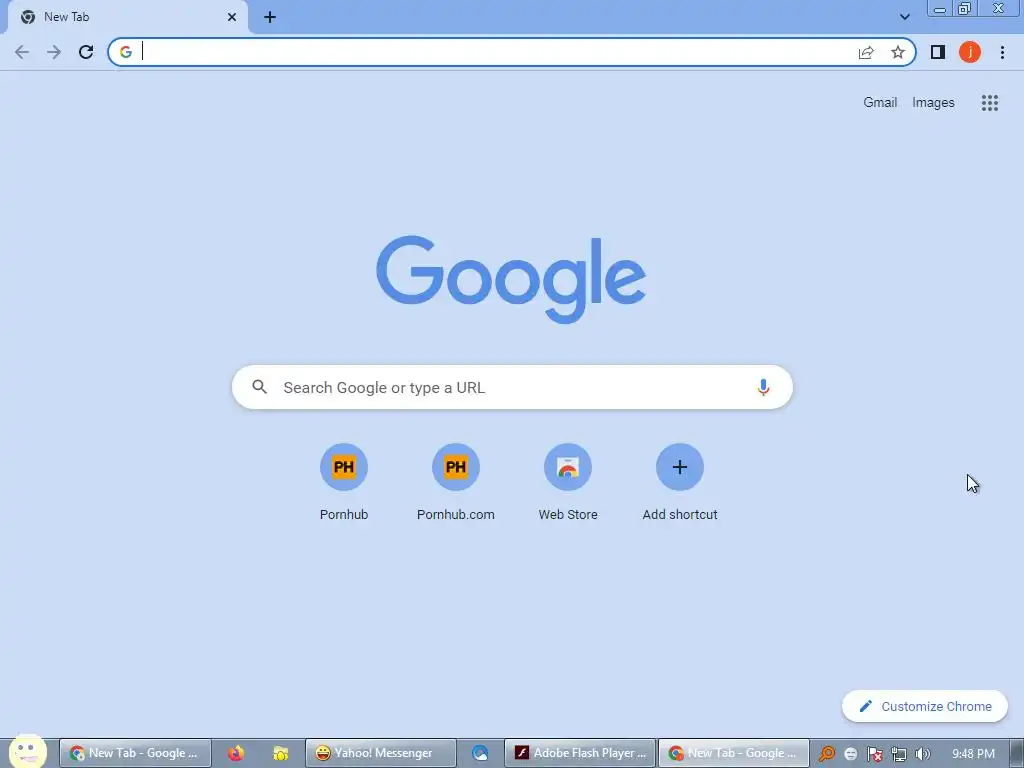Click the Google G icon in address bar
Screen dimensions: 1024x768
[x=125, y=52]
